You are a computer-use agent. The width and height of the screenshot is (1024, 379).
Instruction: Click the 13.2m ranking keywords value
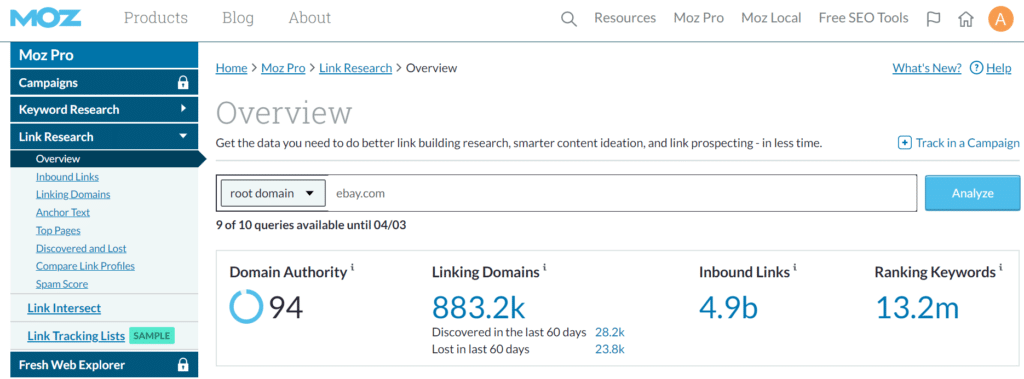(917, 308)
